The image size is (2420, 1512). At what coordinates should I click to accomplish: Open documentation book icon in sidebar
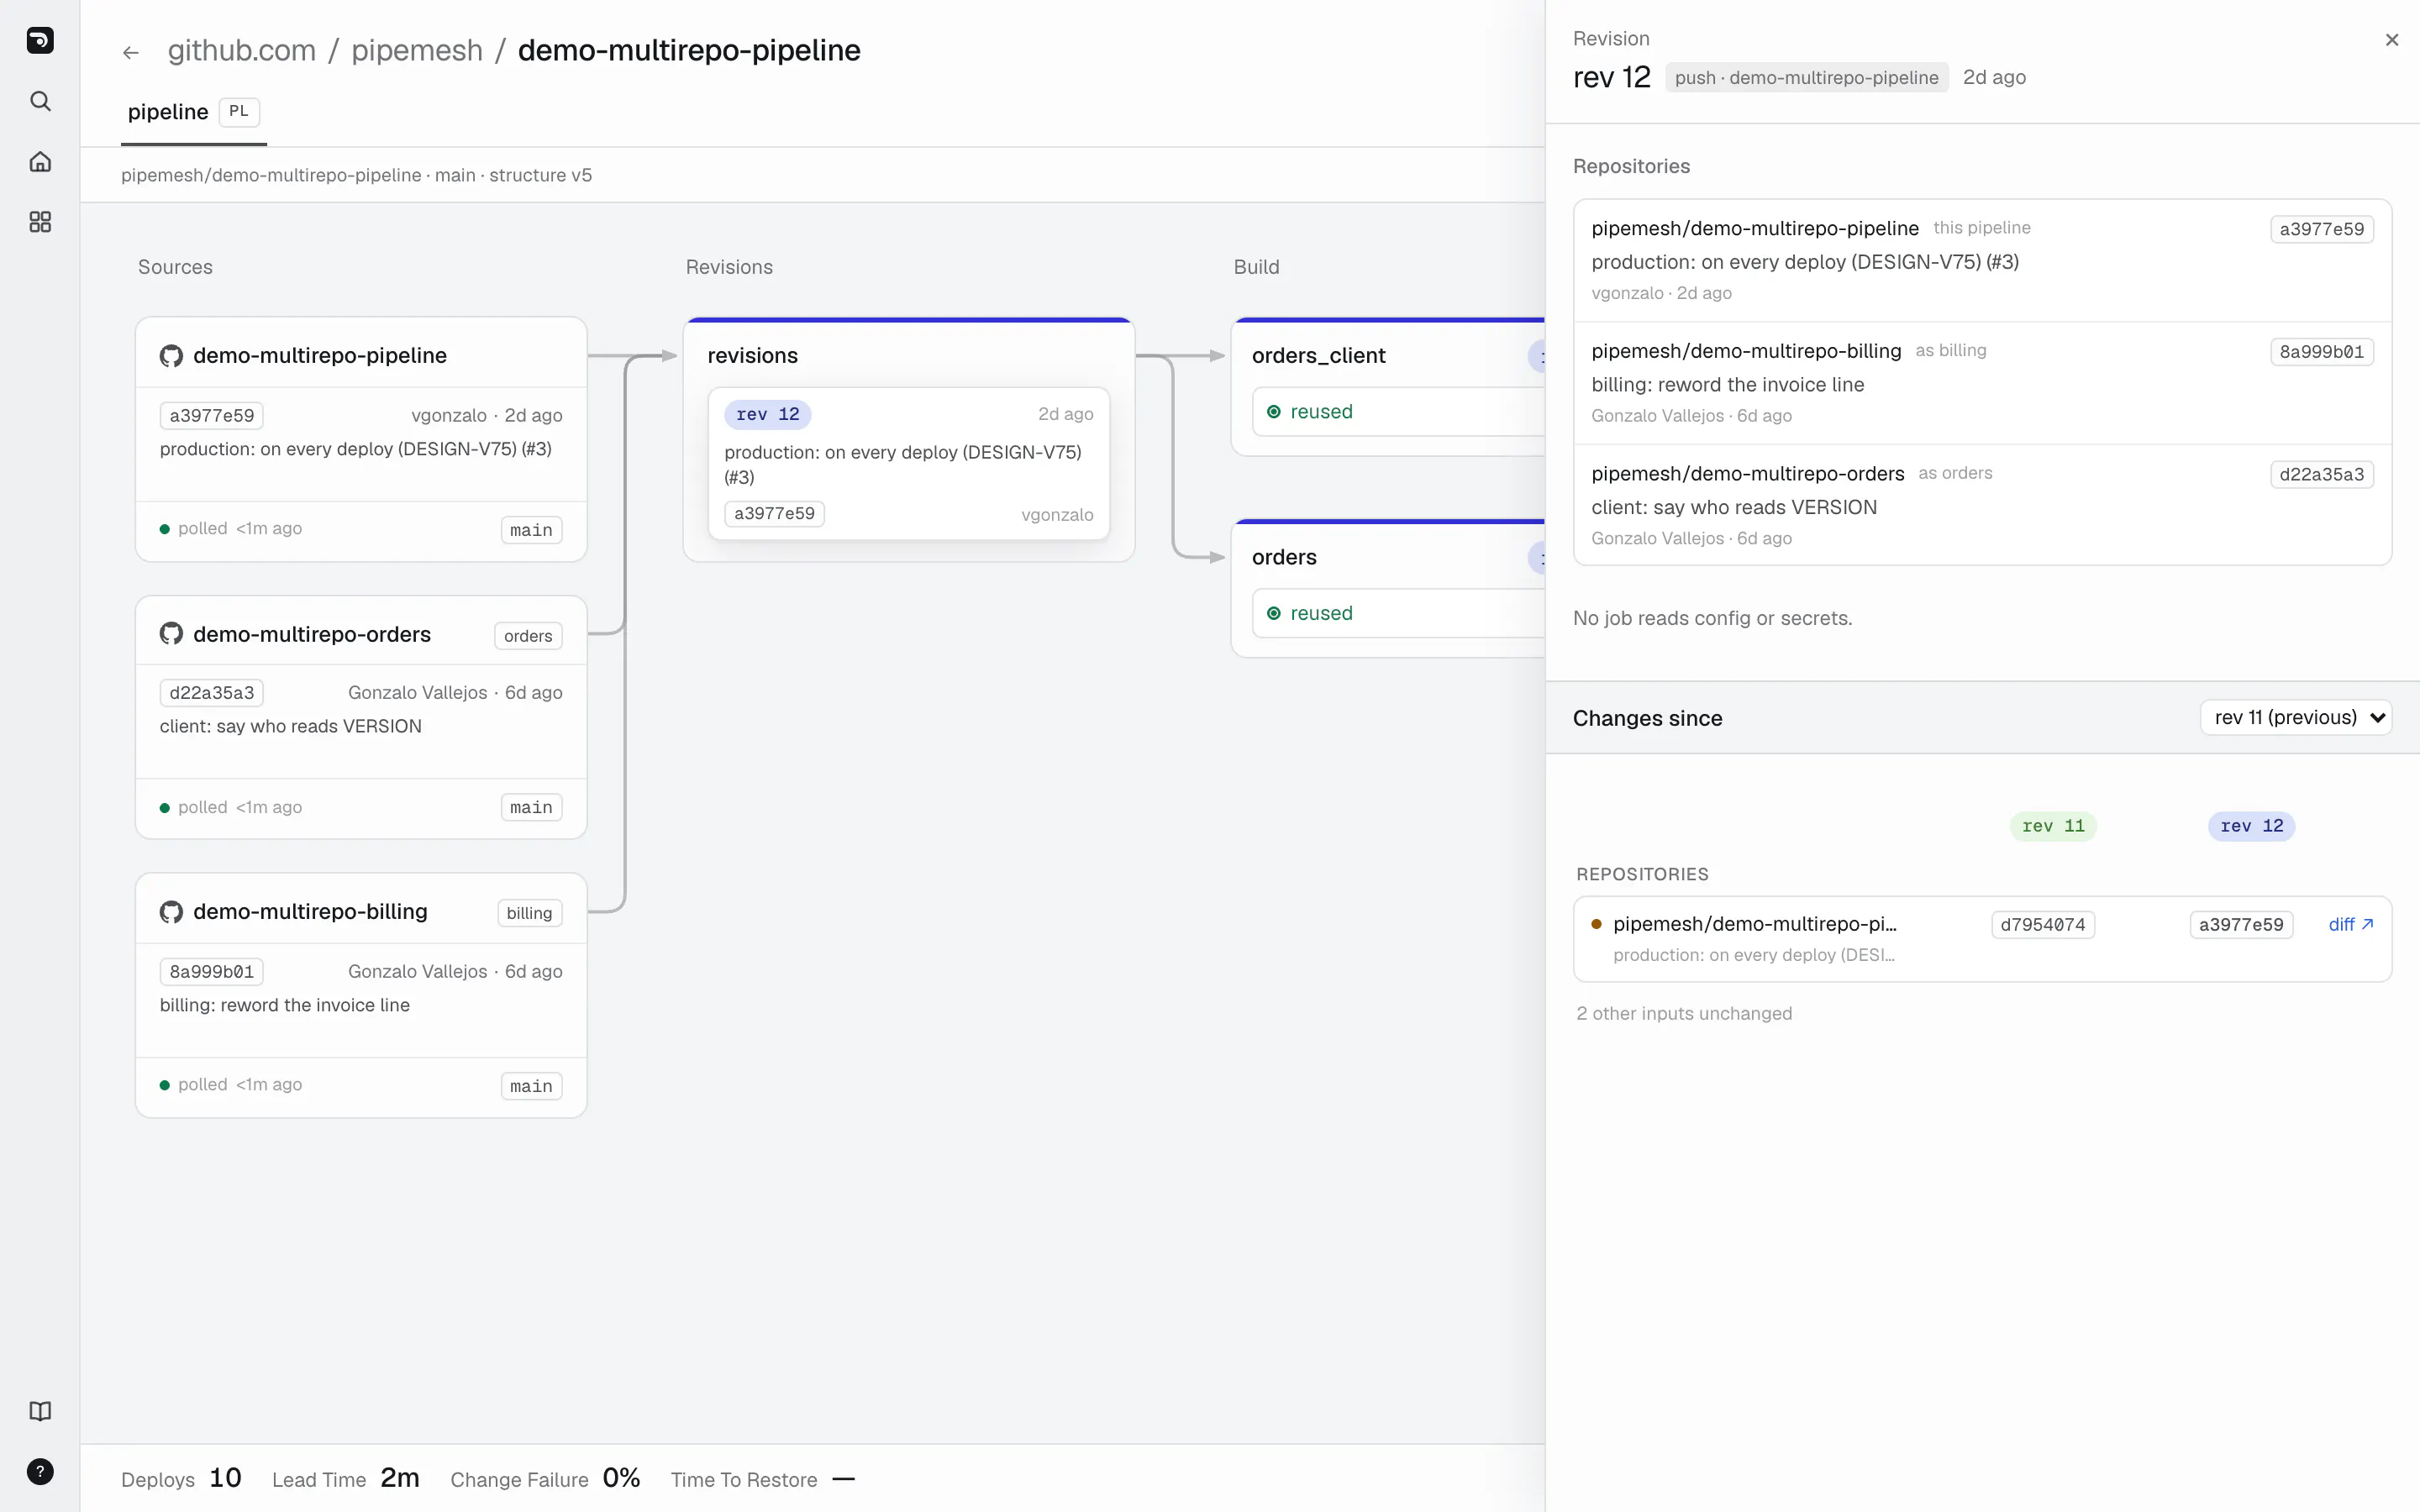[x=40, y=1411]
